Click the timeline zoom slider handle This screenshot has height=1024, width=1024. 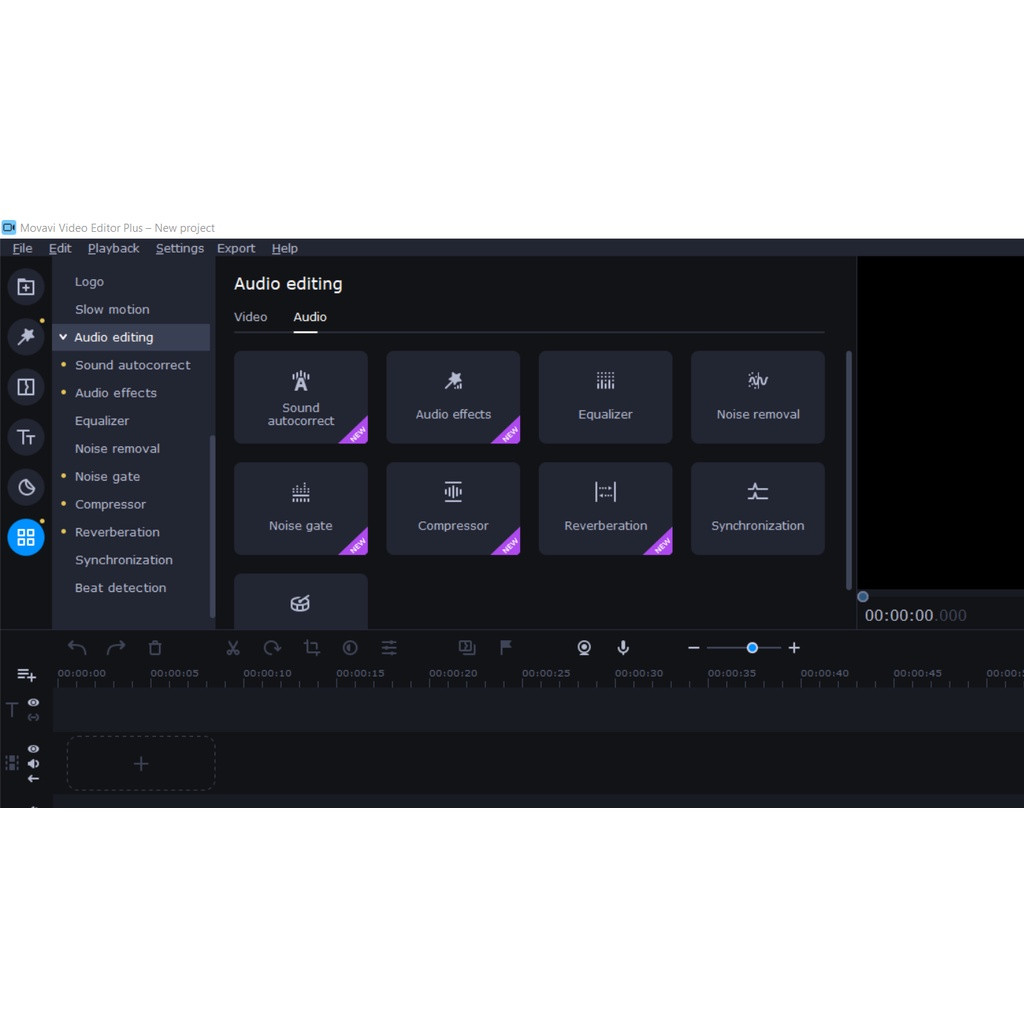pyautogui.click(x=752, y=648)
